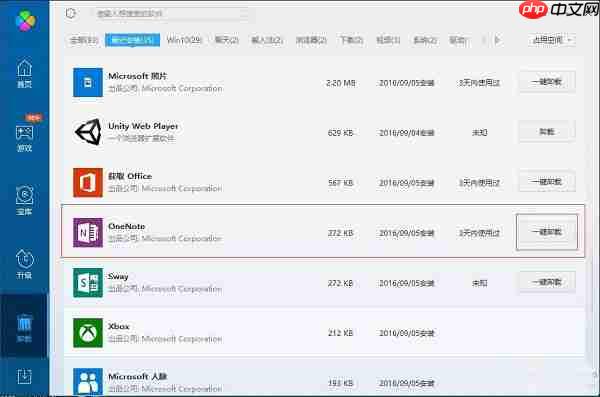600x397 pixels.
Task: Switch to the 全部 all-software tab
Action: pos(84,40)
